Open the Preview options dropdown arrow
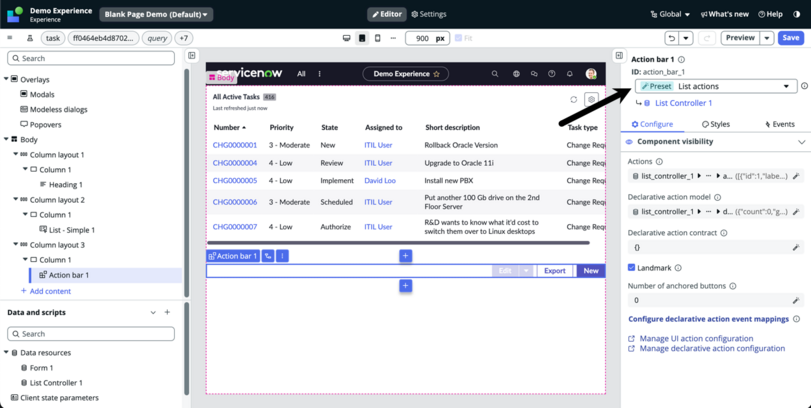 click(767, 38)
